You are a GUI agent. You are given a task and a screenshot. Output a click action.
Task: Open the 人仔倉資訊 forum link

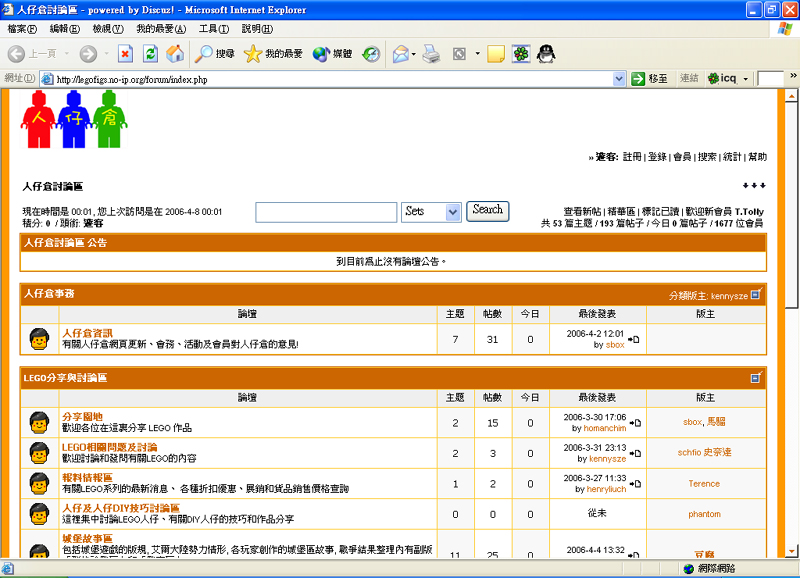pyautogui.click(x=87, y=333)
